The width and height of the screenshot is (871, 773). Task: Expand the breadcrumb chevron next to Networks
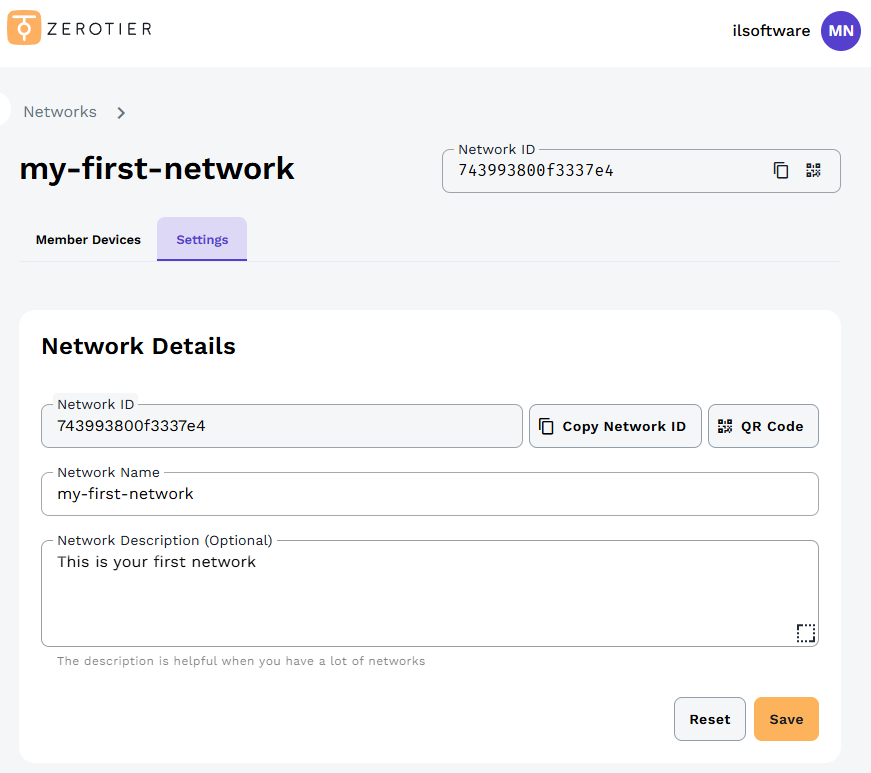tap(120, 112)
